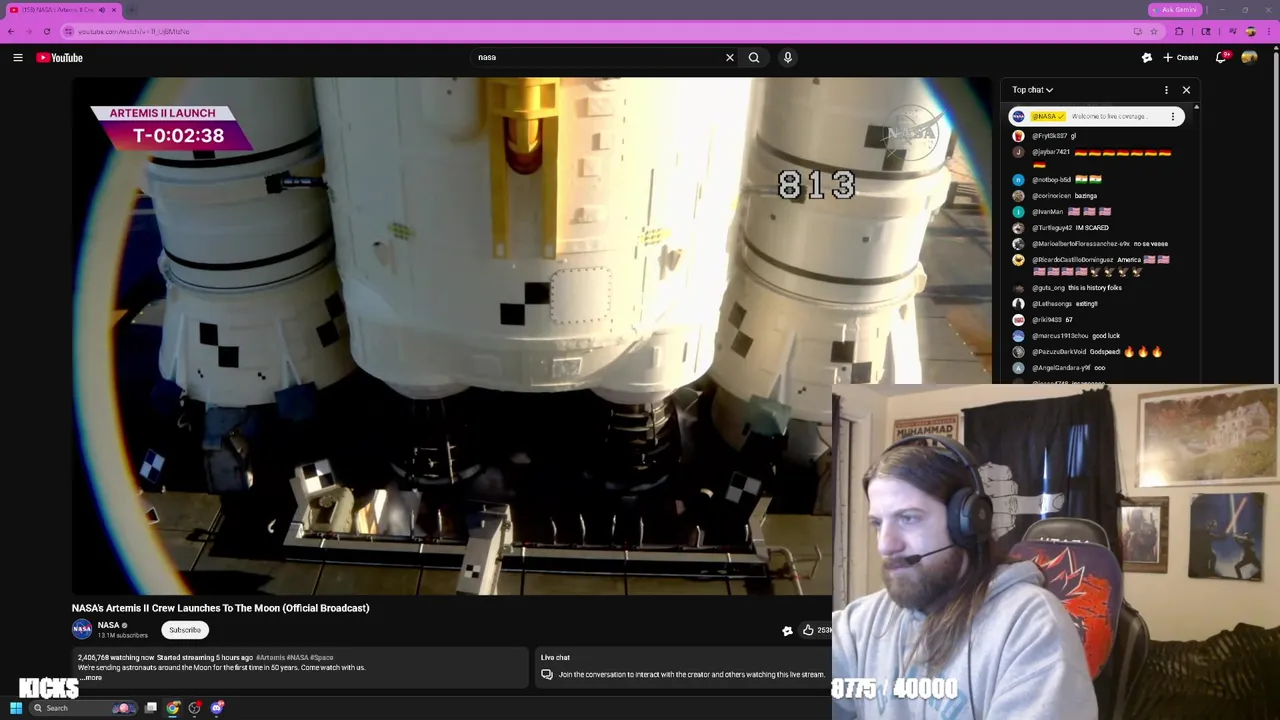The image size is (1280, 720).
Task: Open YouTube notifications bell
Action: tap(1221, 57)
